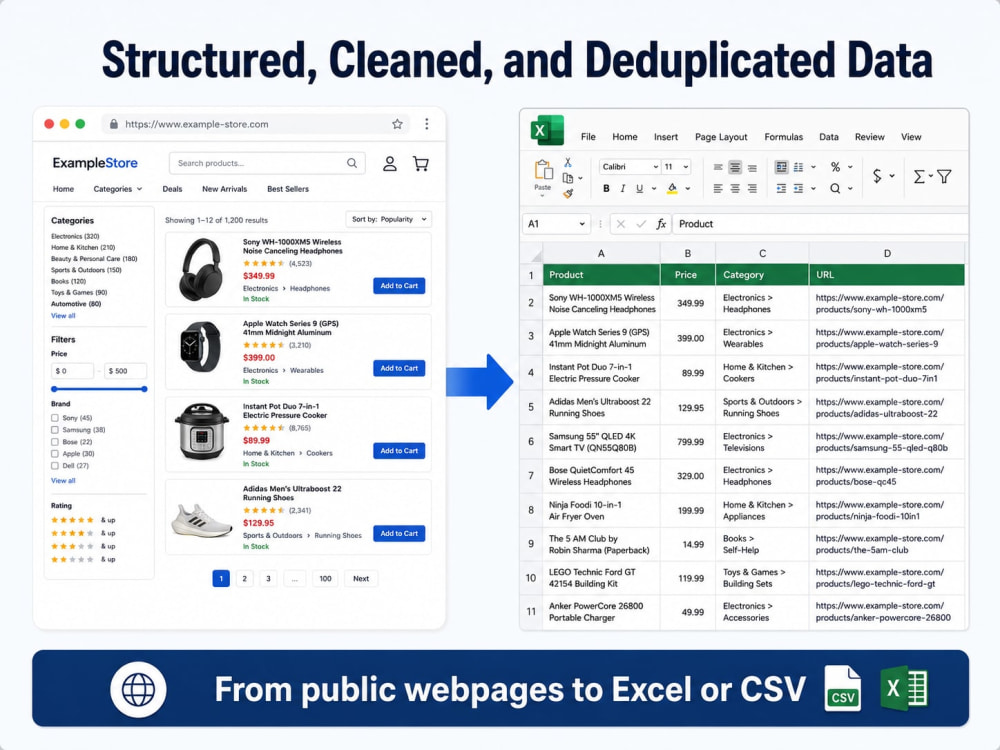
Task: Open the shopping cart icon
Action: (421, 164)
